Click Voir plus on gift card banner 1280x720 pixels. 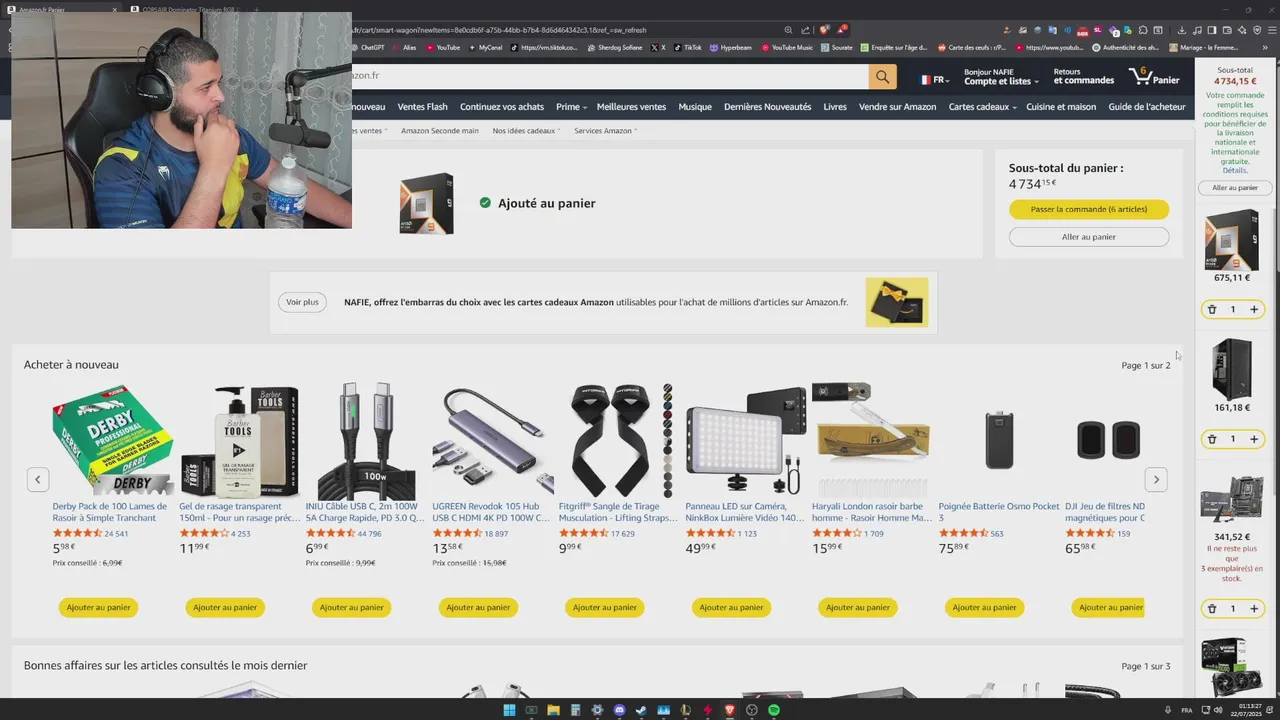302,302
